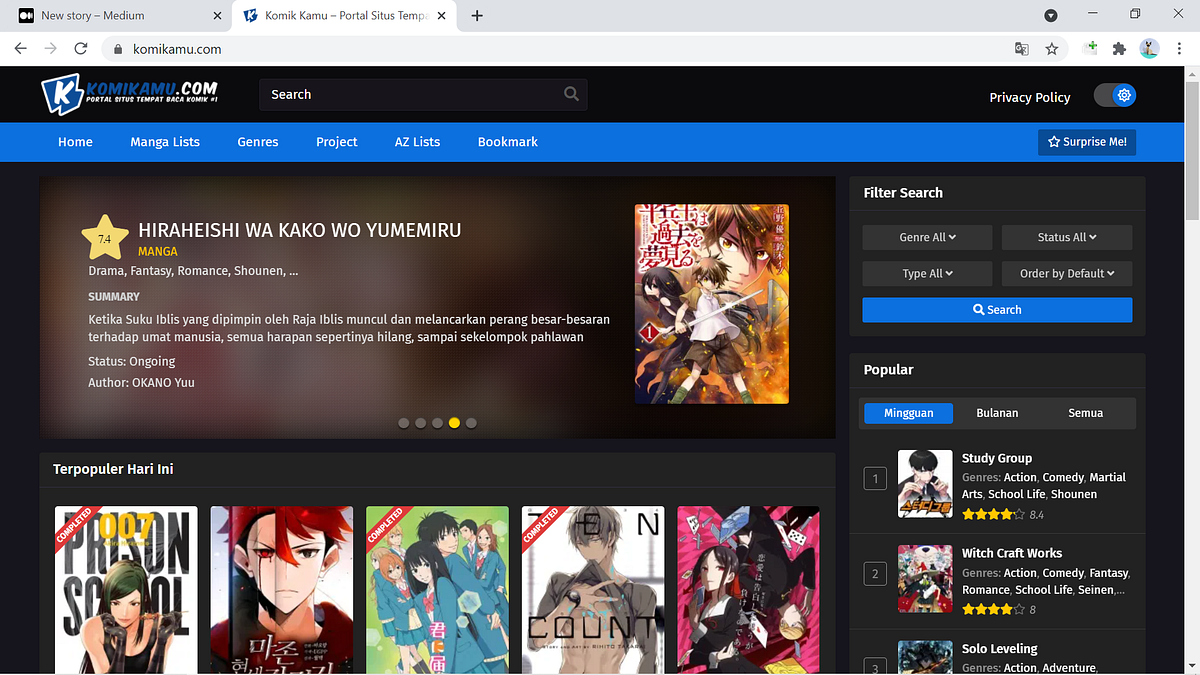Expand the Status All dropdown
This screenshot has height=675, width=1200.
[1067, 237]
